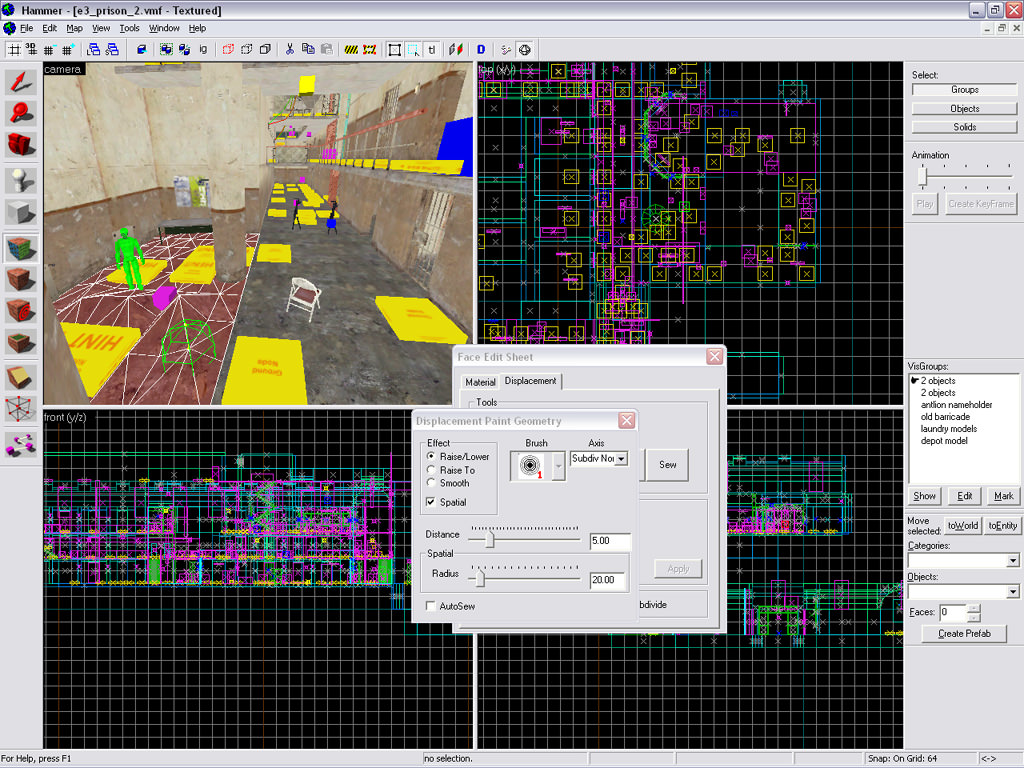
Task: Click the Cut scissors icon in toolbar
Action: pyautogui.click(x=290, y=48)
